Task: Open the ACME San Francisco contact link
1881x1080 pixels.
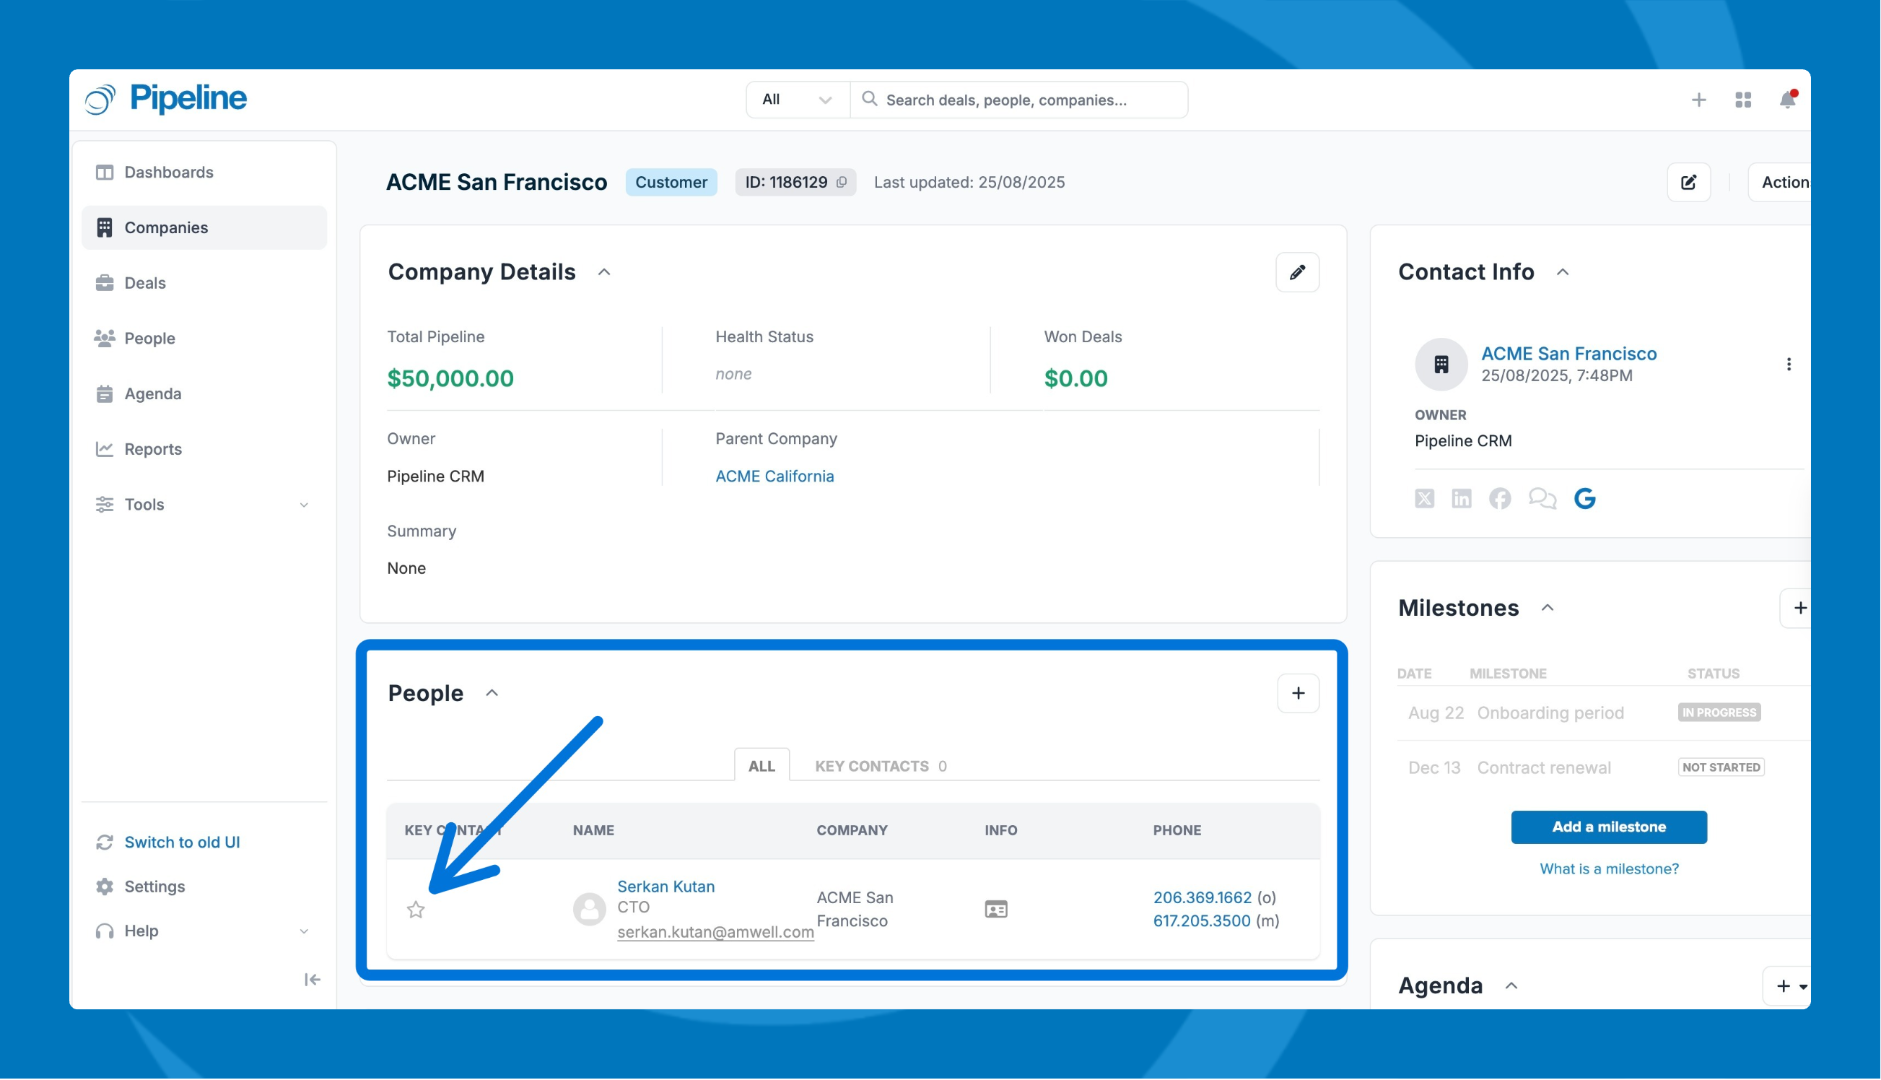Action: tap(1569, 353)
